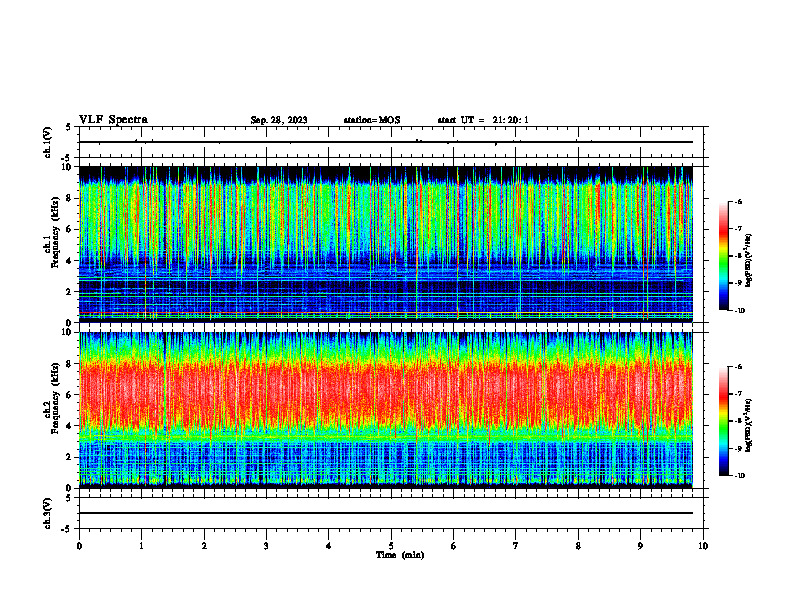Click "-10" tick on ch.1 colorbar
The height and width of the screenshot is (612, 792).
click(x=739, y=311)
